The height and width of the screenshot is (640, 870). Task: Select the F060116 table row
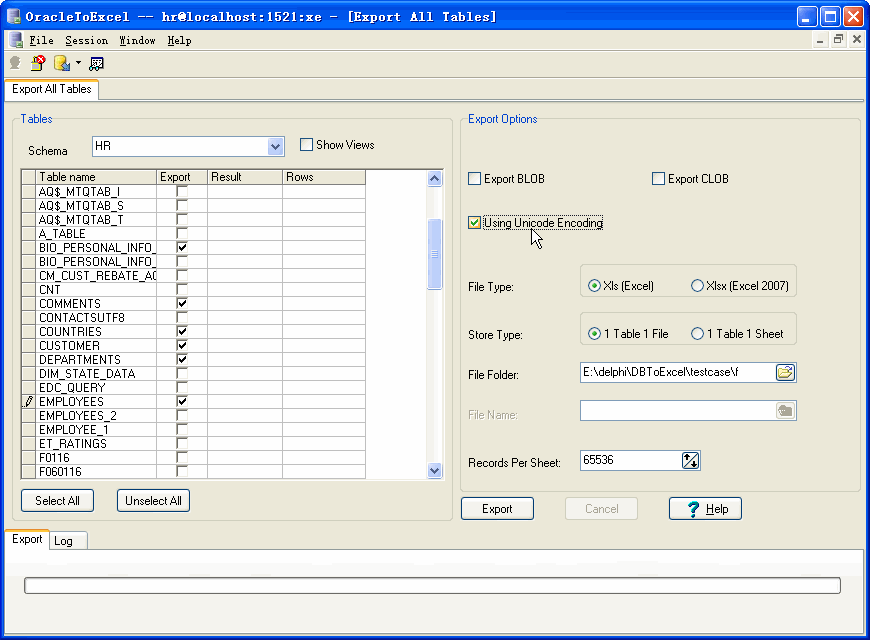193,472
